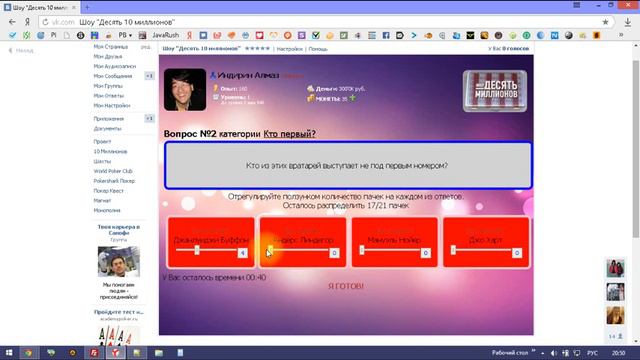Click the player avatar photo
Image resolution: width=640 pixels, height=360 pixels.
pos(185,89)
